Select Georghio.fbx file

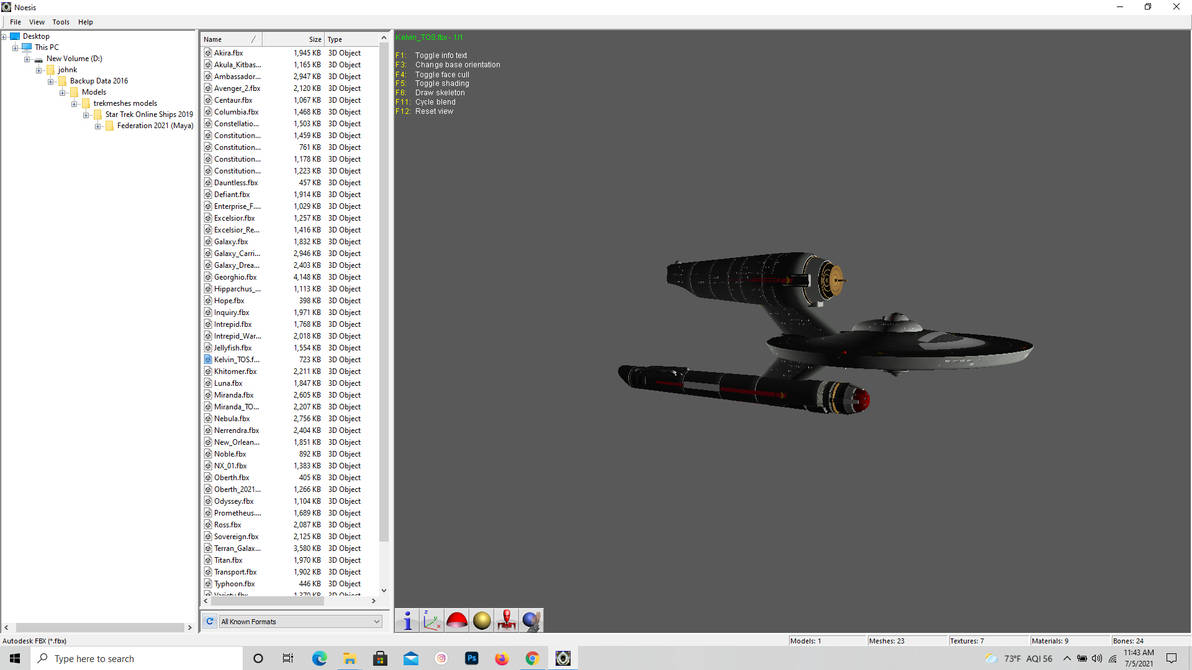pos(235,277)
